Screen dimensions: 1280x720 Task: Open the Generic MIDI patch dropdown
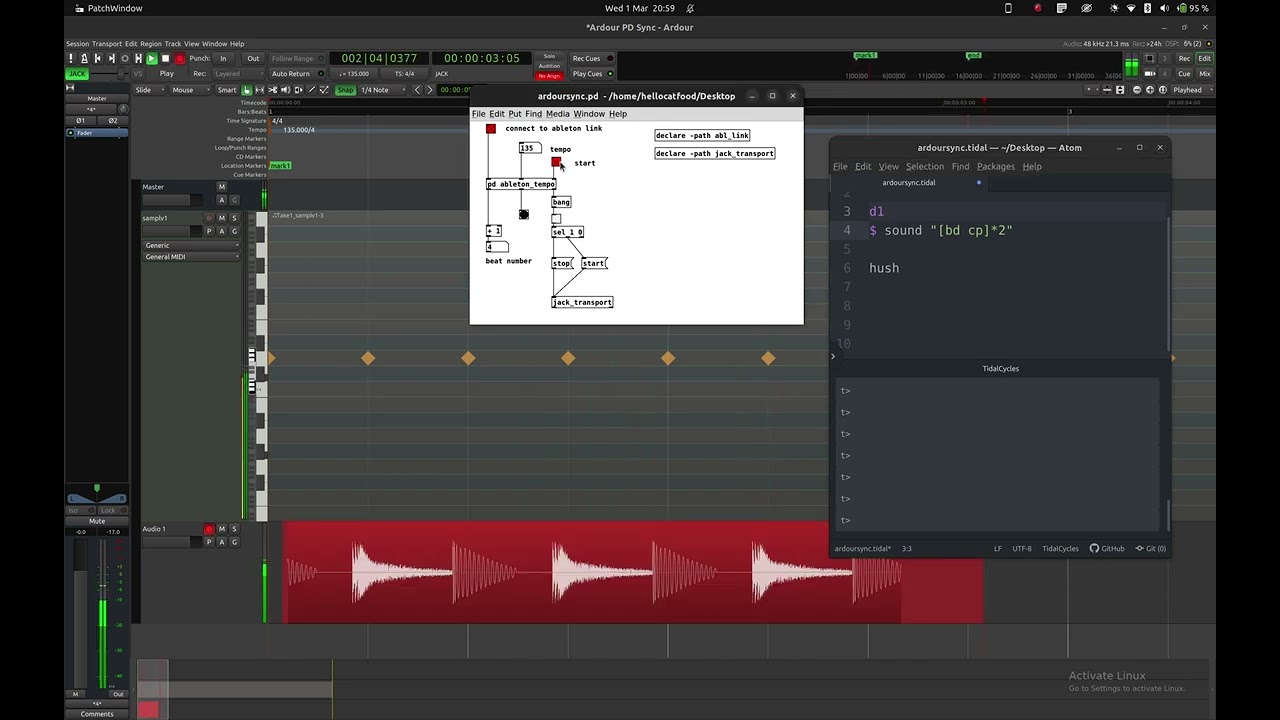pyautogui.click(x=192, y=245)
